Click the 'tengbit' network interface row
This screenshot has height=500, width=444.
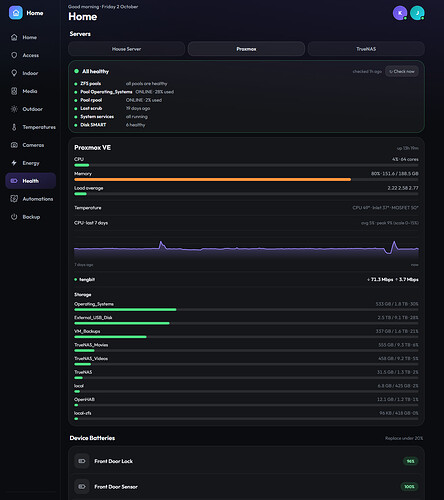click(x=246, y=279)
